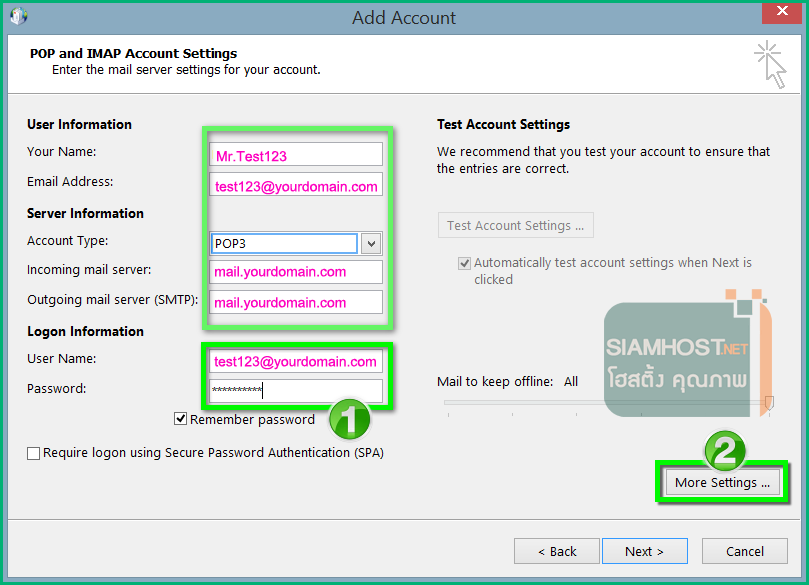Select the Outgoing mail server (SMTP) field
This screenshot has width=809, height=585.
coord(297,302)
